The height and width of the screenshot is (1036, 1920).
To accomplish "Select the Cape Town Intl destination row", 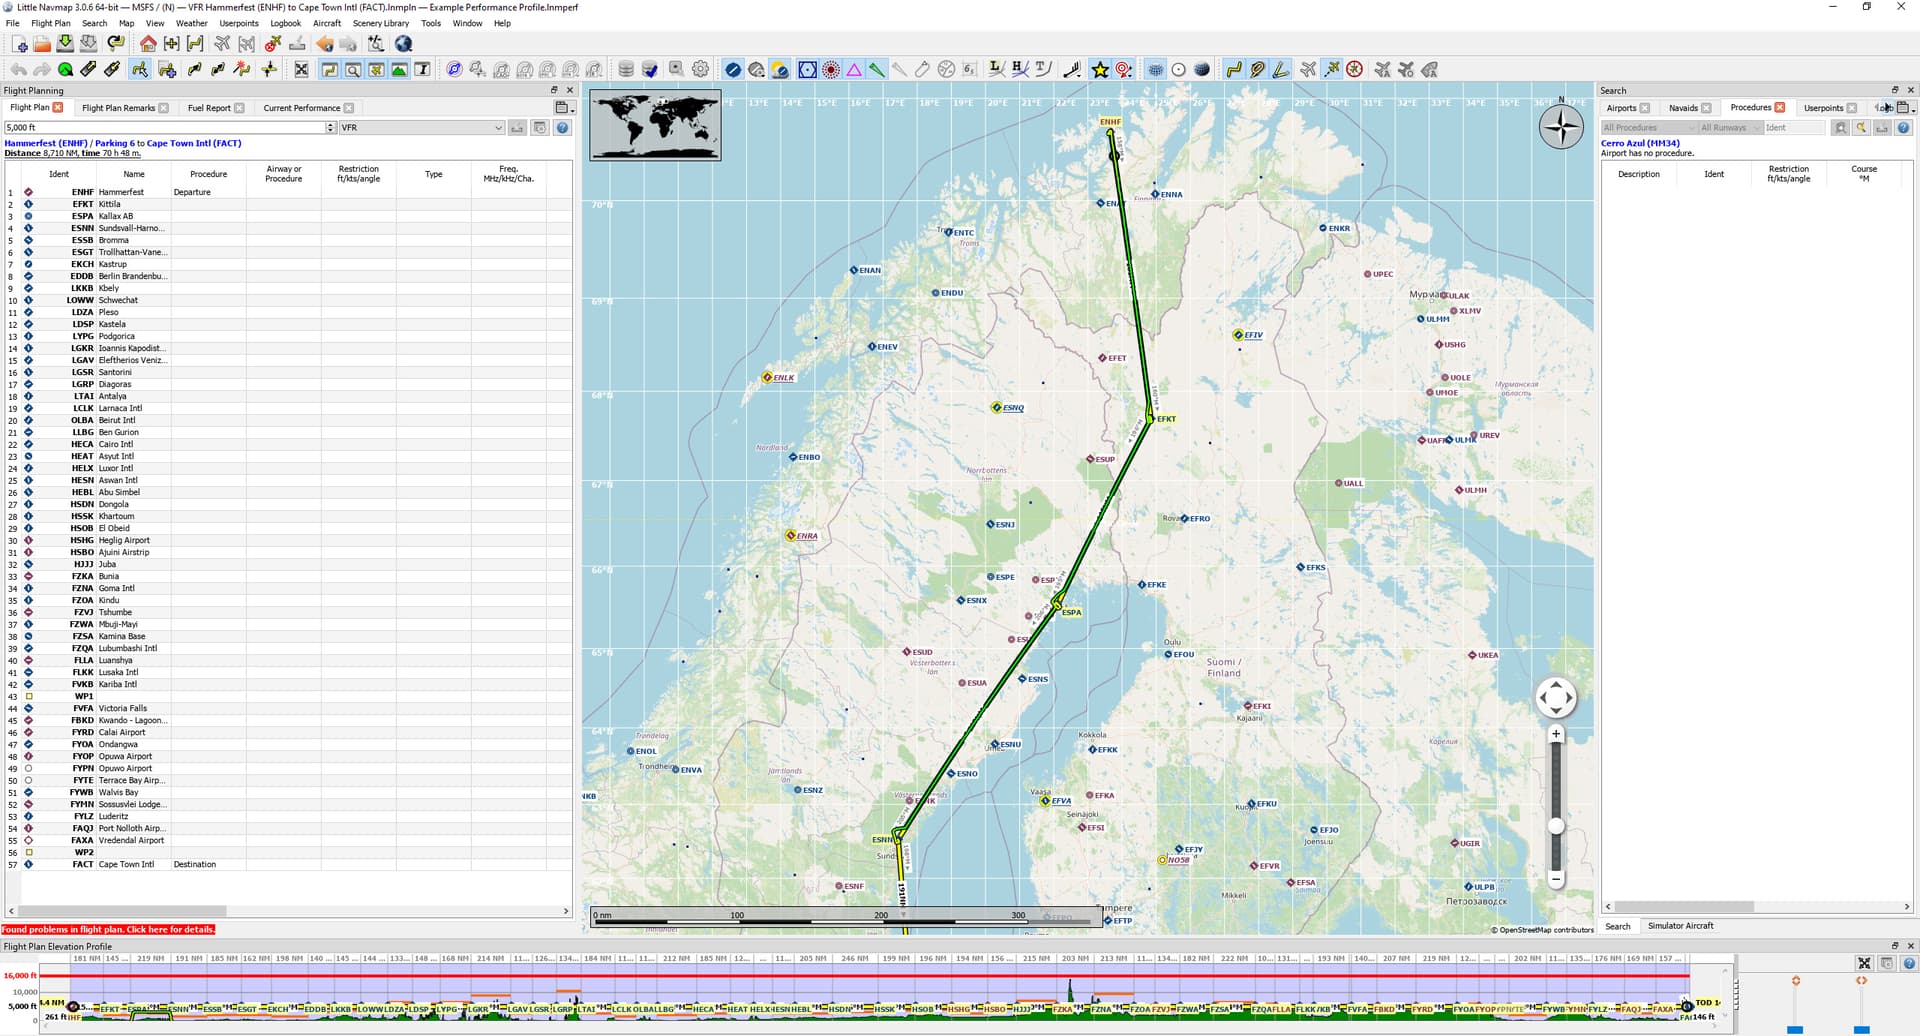I will [x=126, y=865].
